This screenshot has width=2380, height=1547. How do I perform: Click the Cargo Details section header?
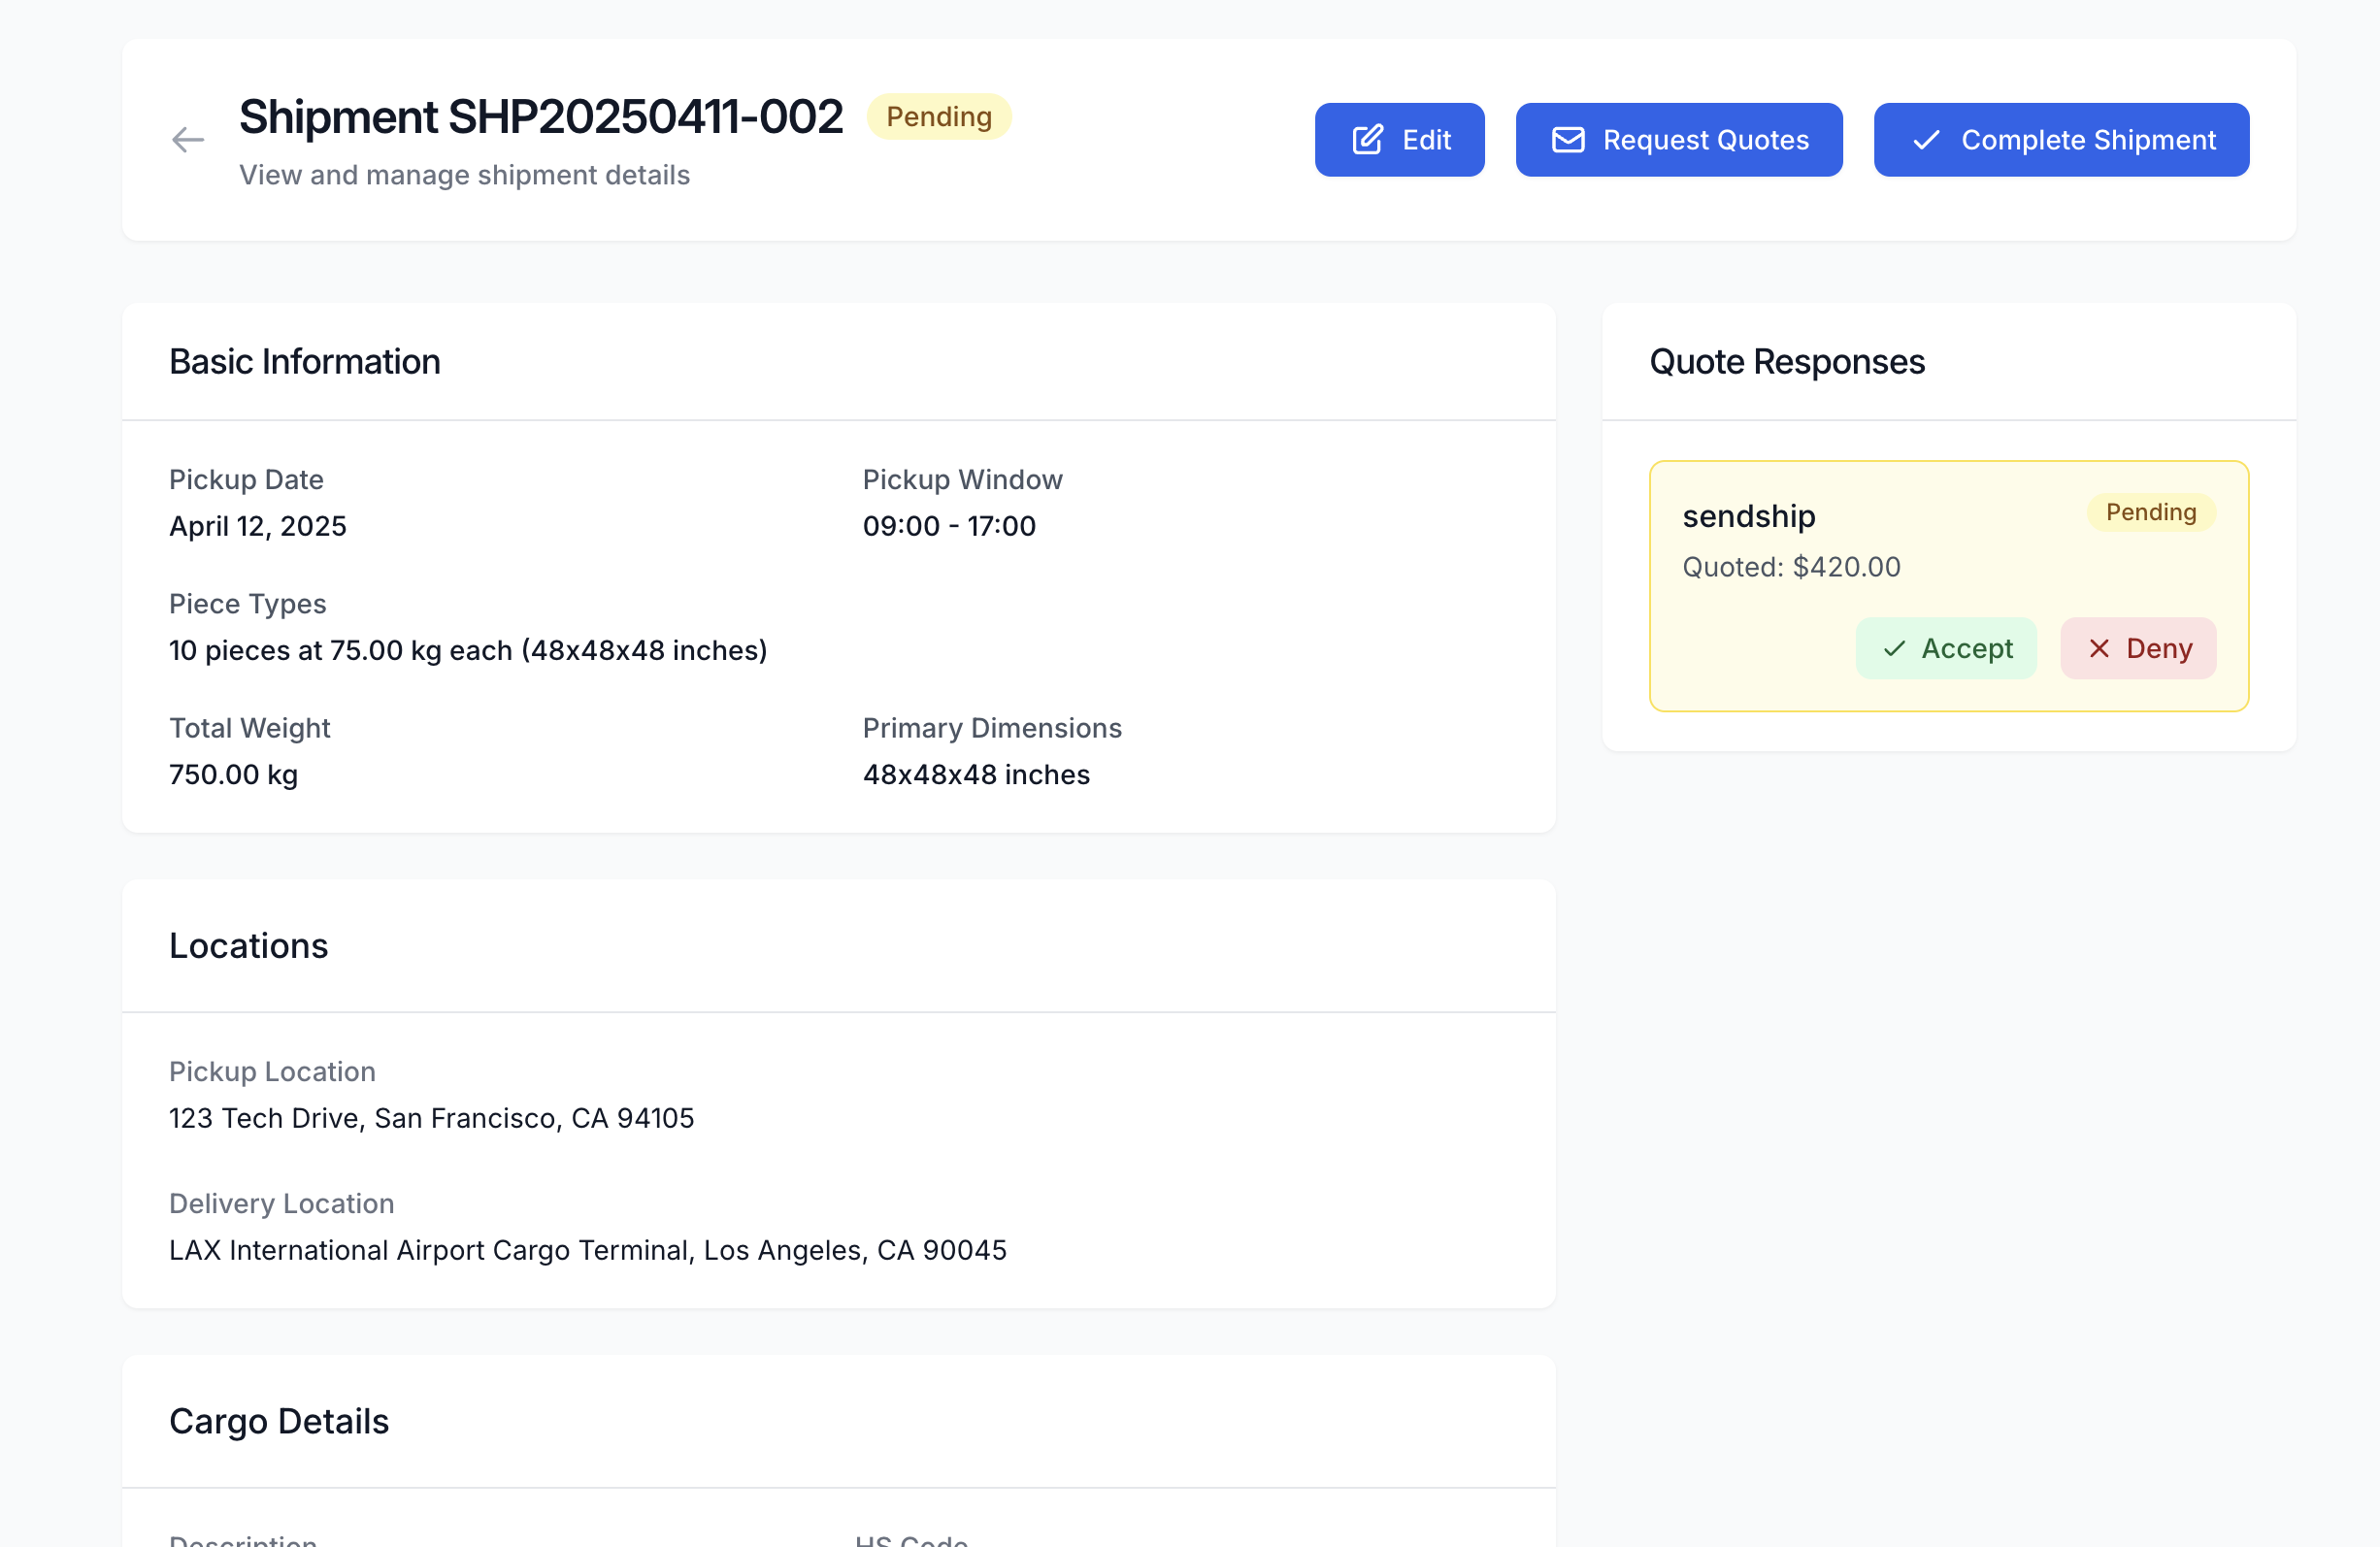278,1421
